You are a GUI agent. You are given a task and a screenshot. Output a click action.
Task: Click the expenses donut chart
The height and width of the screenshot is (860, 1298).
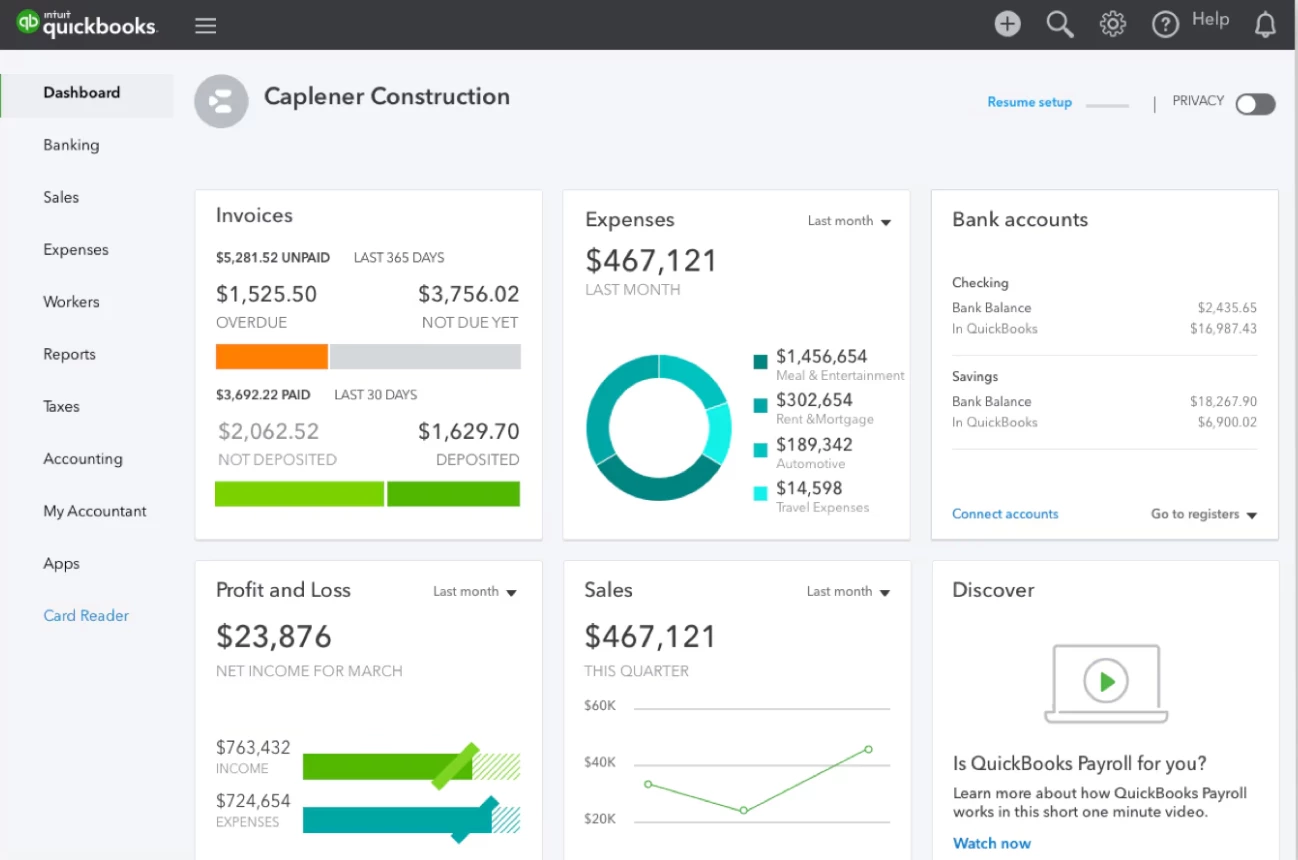[659, 427]
